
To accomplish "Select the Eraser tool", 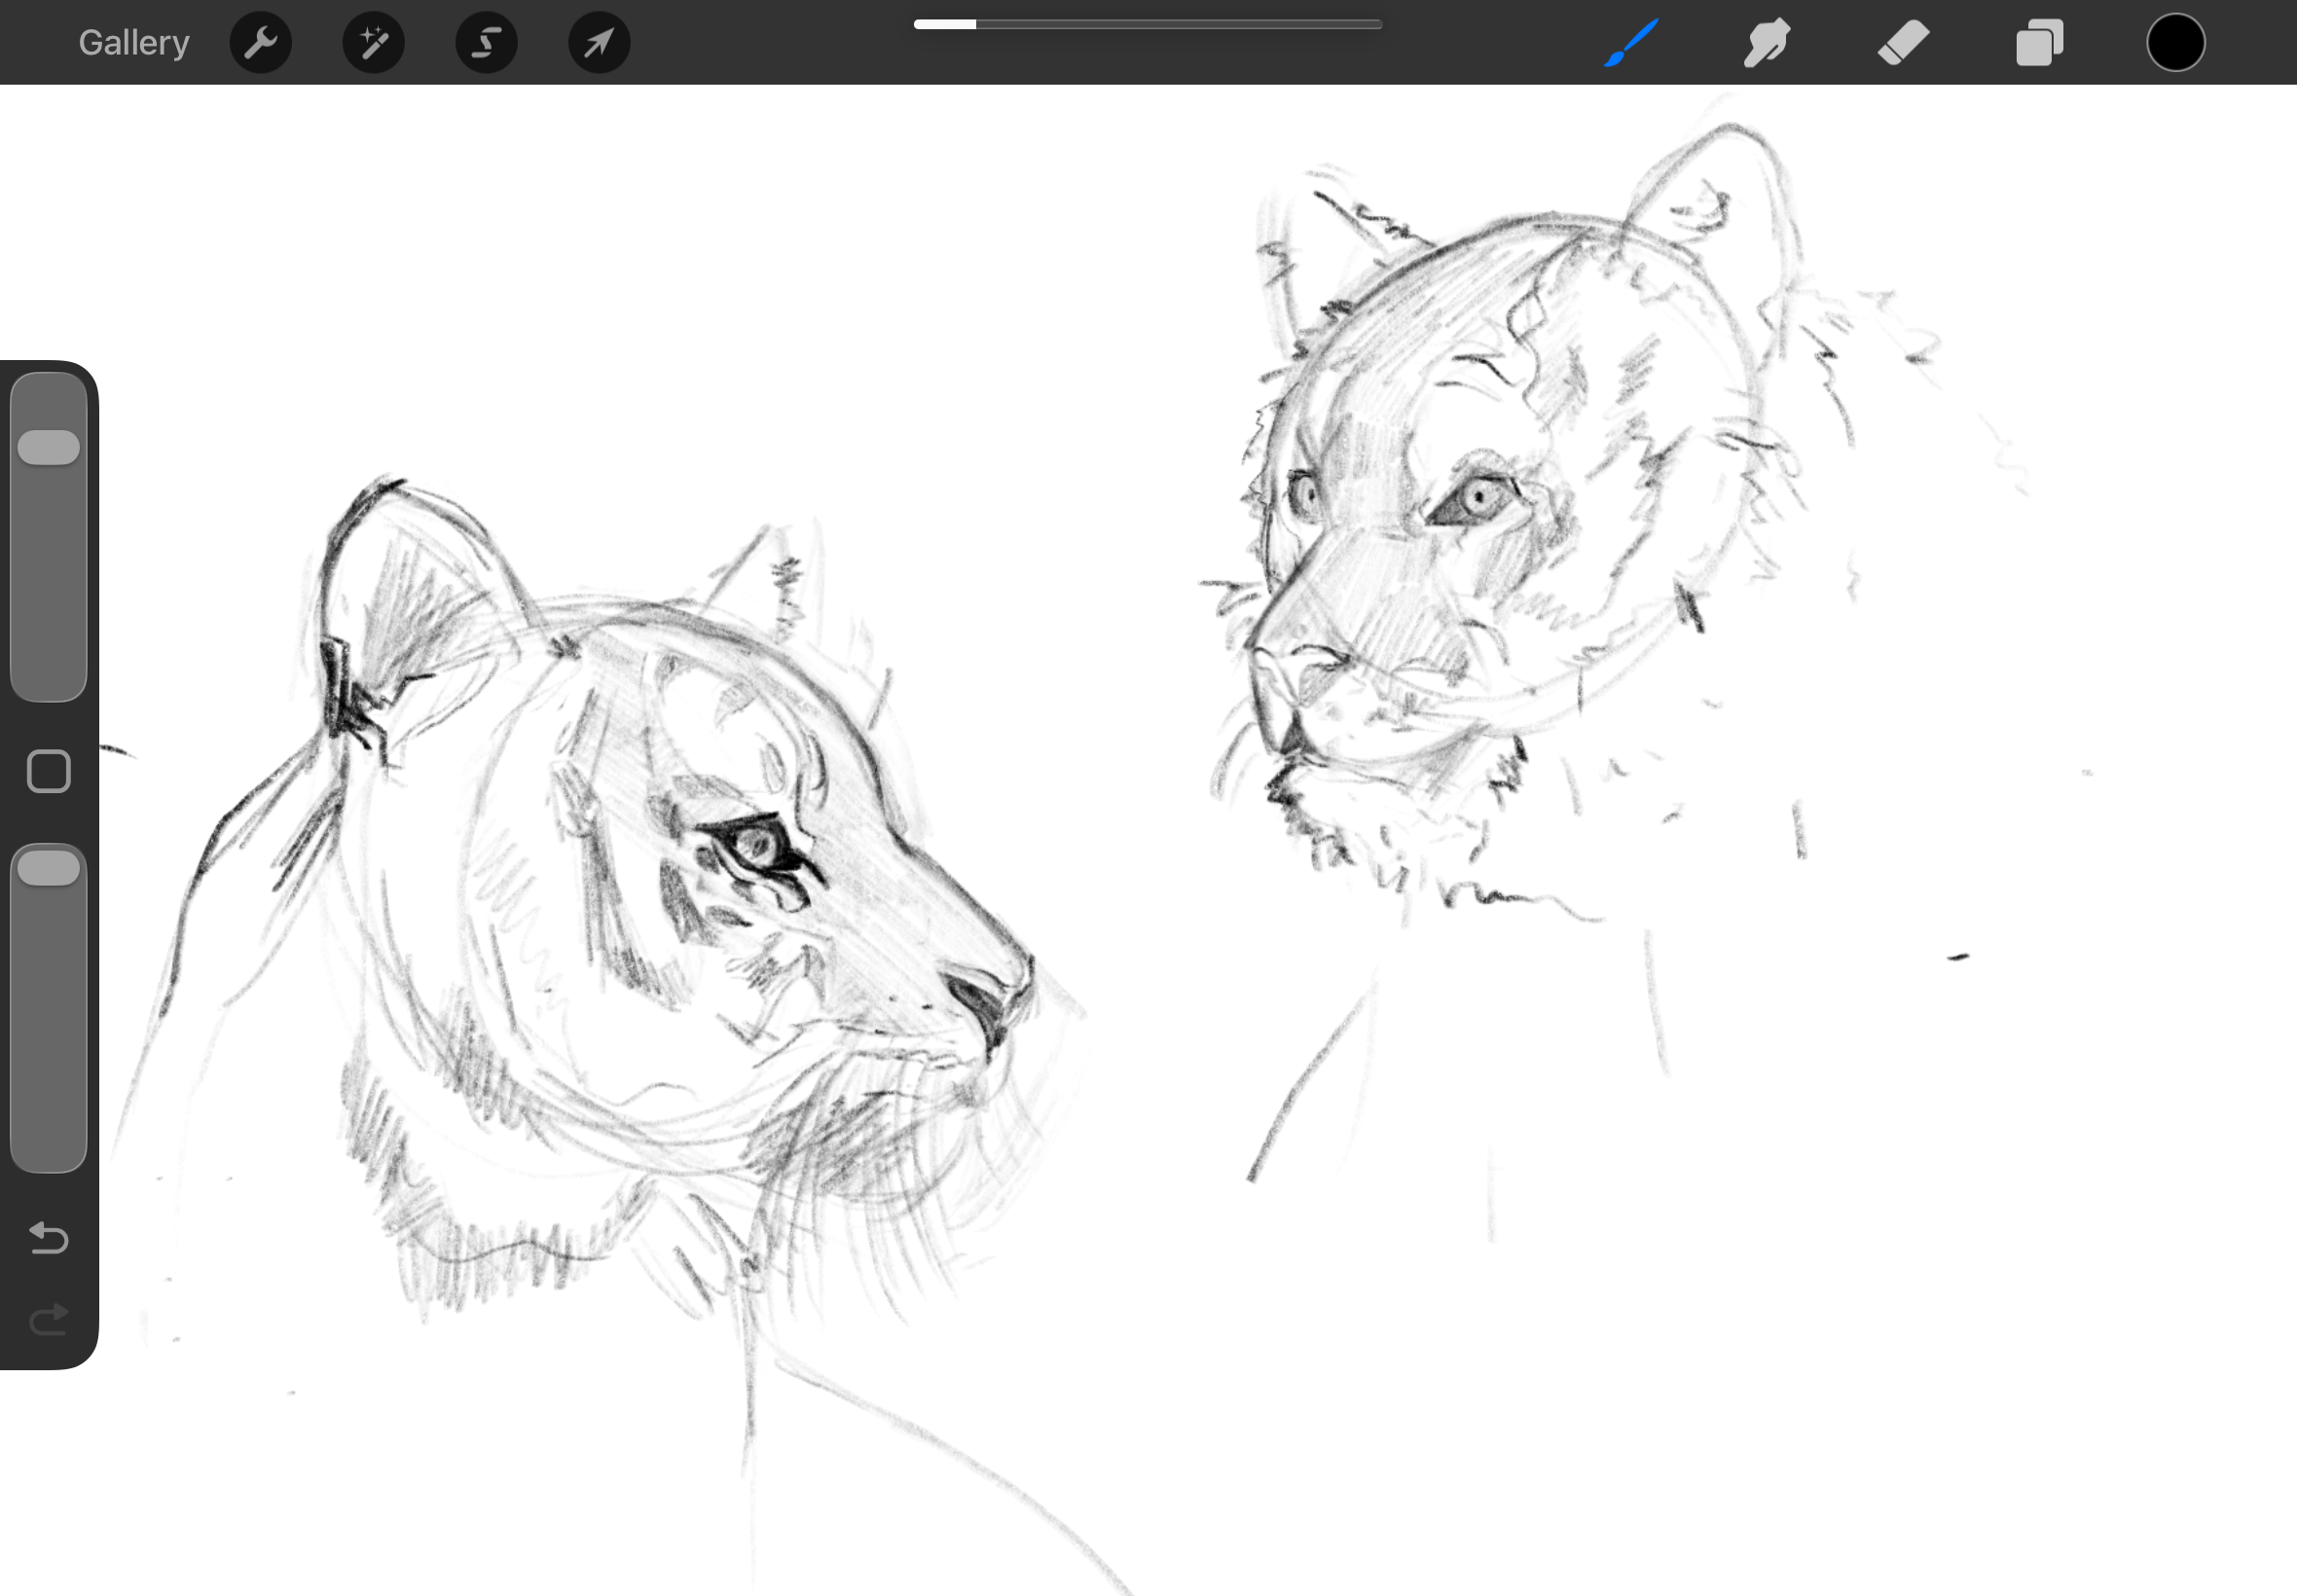I will point(1903,43).
